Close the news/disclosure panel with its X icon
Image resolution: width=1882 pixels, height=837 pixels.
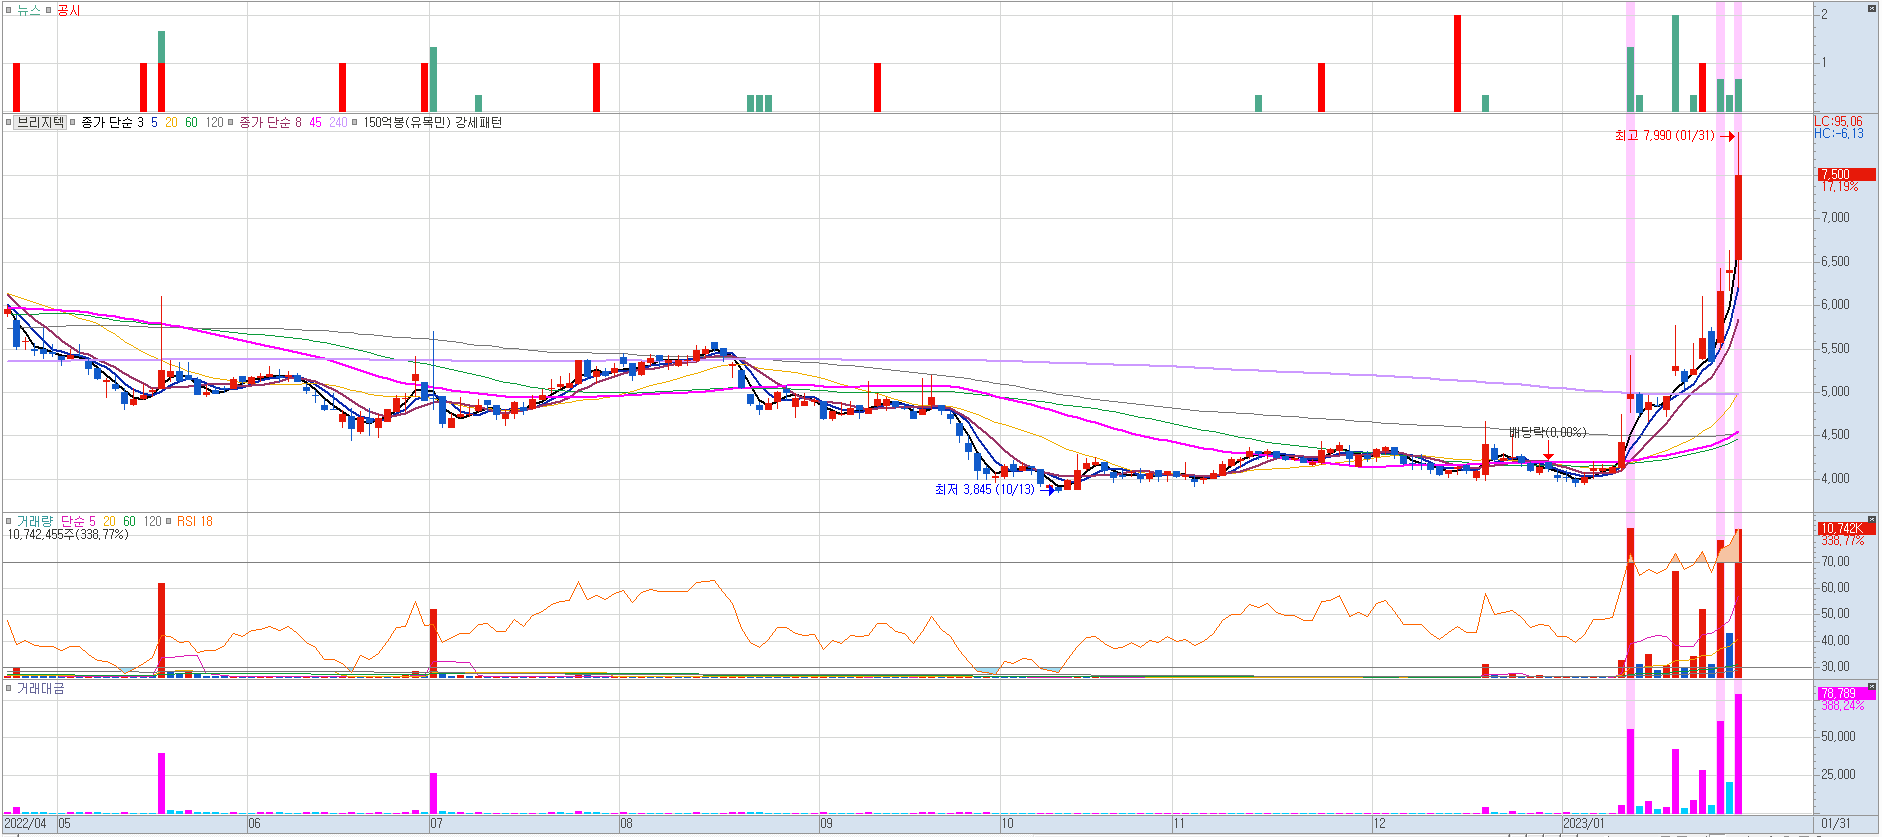point(1872,8)
